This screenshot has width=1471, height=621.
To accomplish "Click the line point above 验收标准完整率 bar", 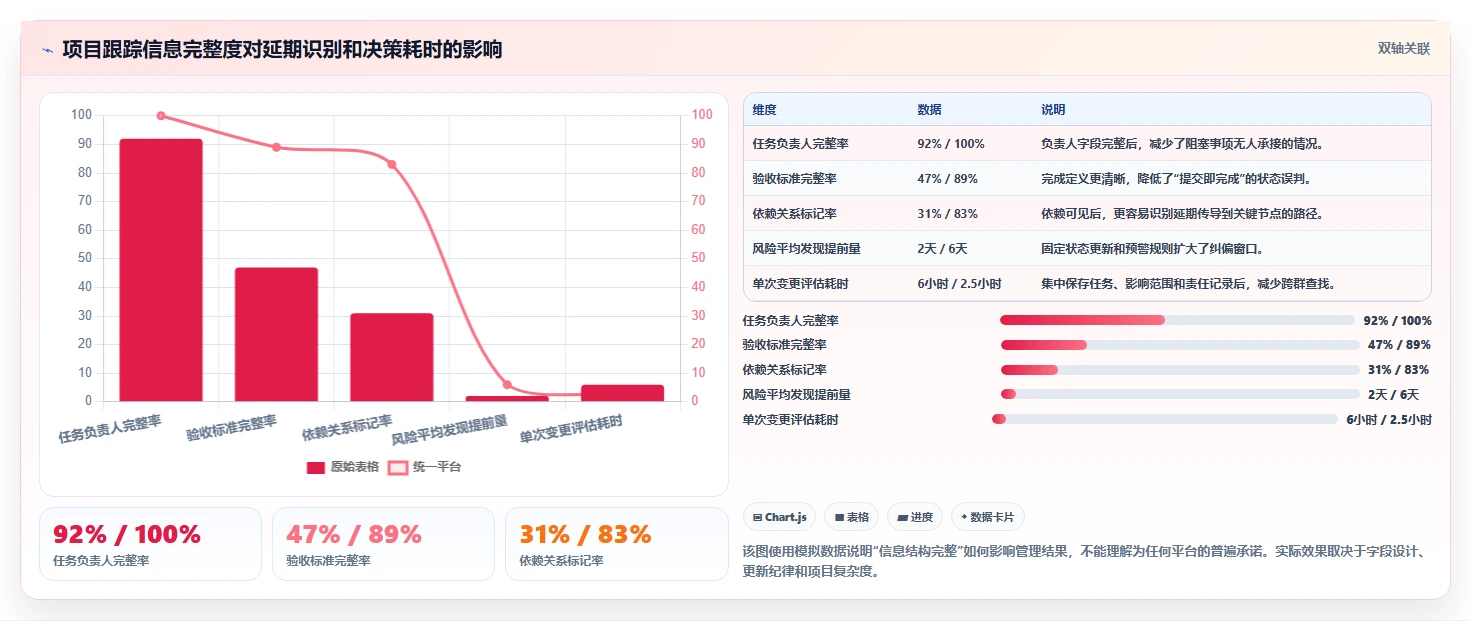I will pos(276,147).
